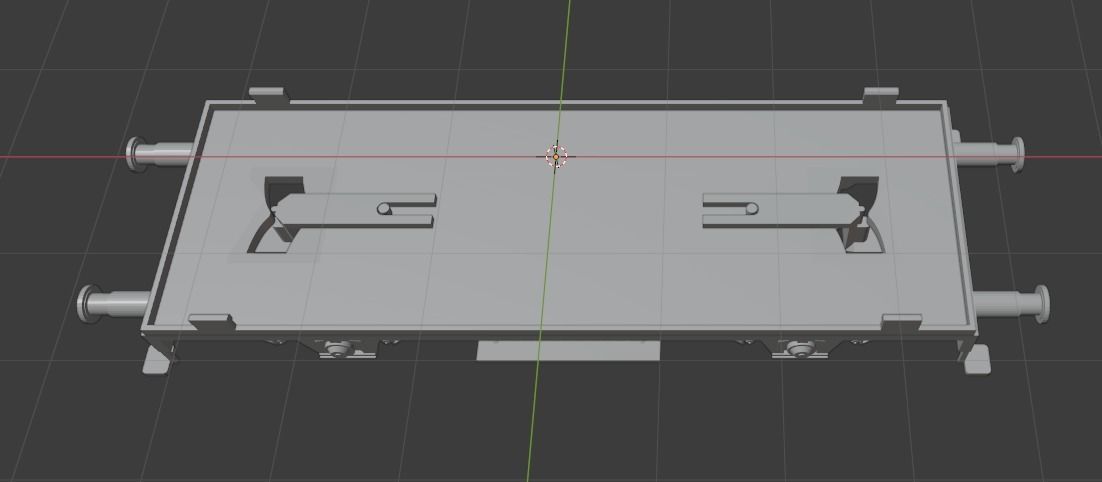Click the left axle box under the frame
The height and width of the screenshot is (482, 1102).
click(338, 349)
